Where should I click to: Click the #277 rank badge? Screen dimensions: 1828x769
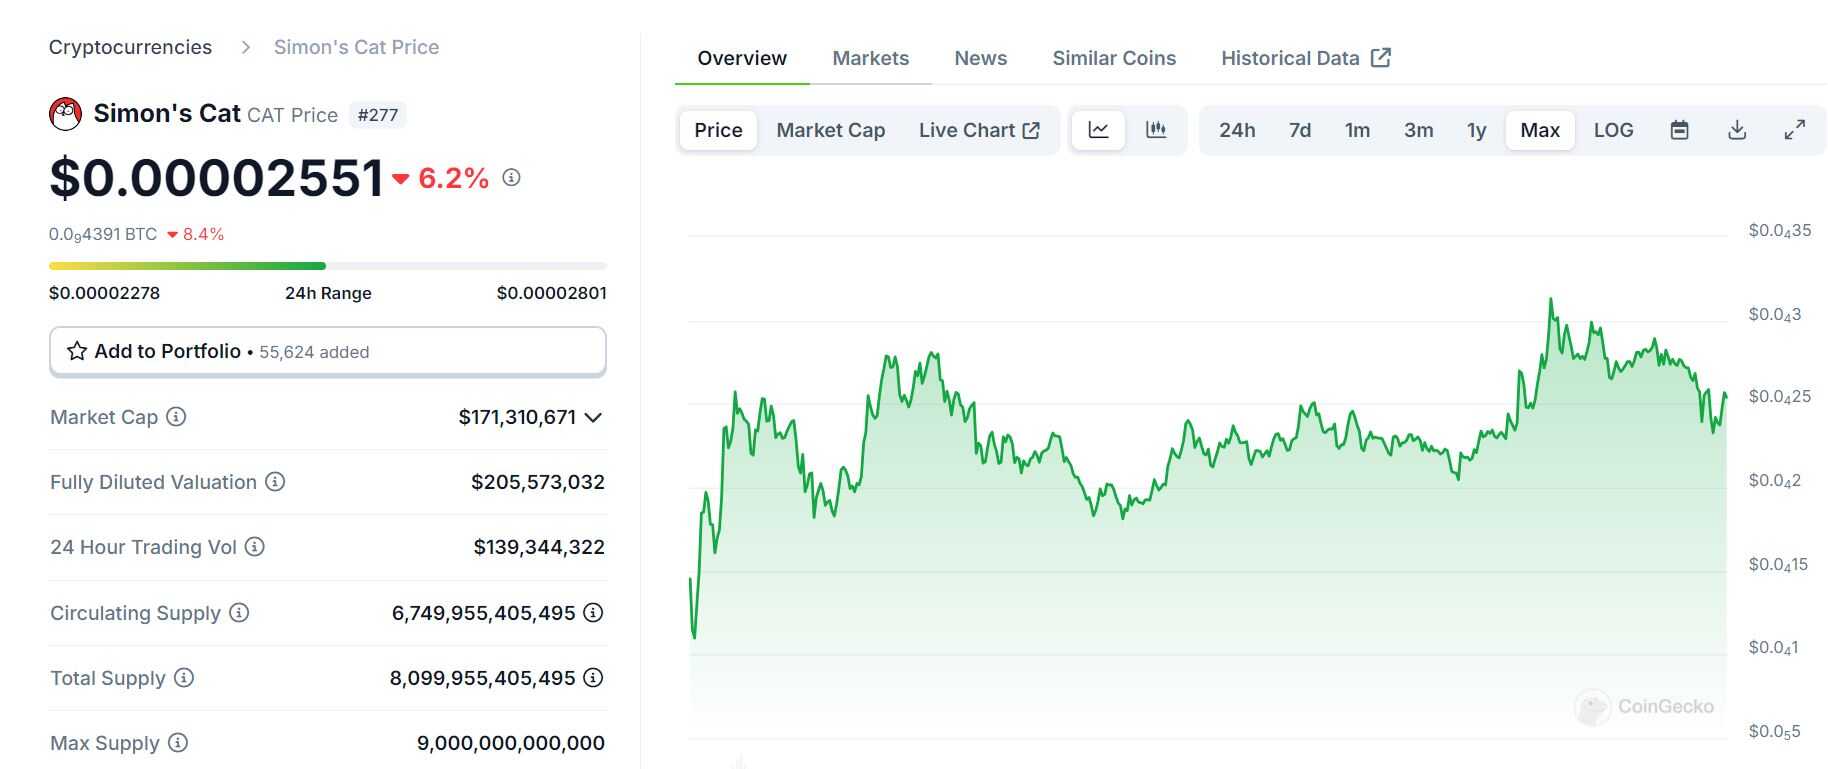click(x=377, y=115)
